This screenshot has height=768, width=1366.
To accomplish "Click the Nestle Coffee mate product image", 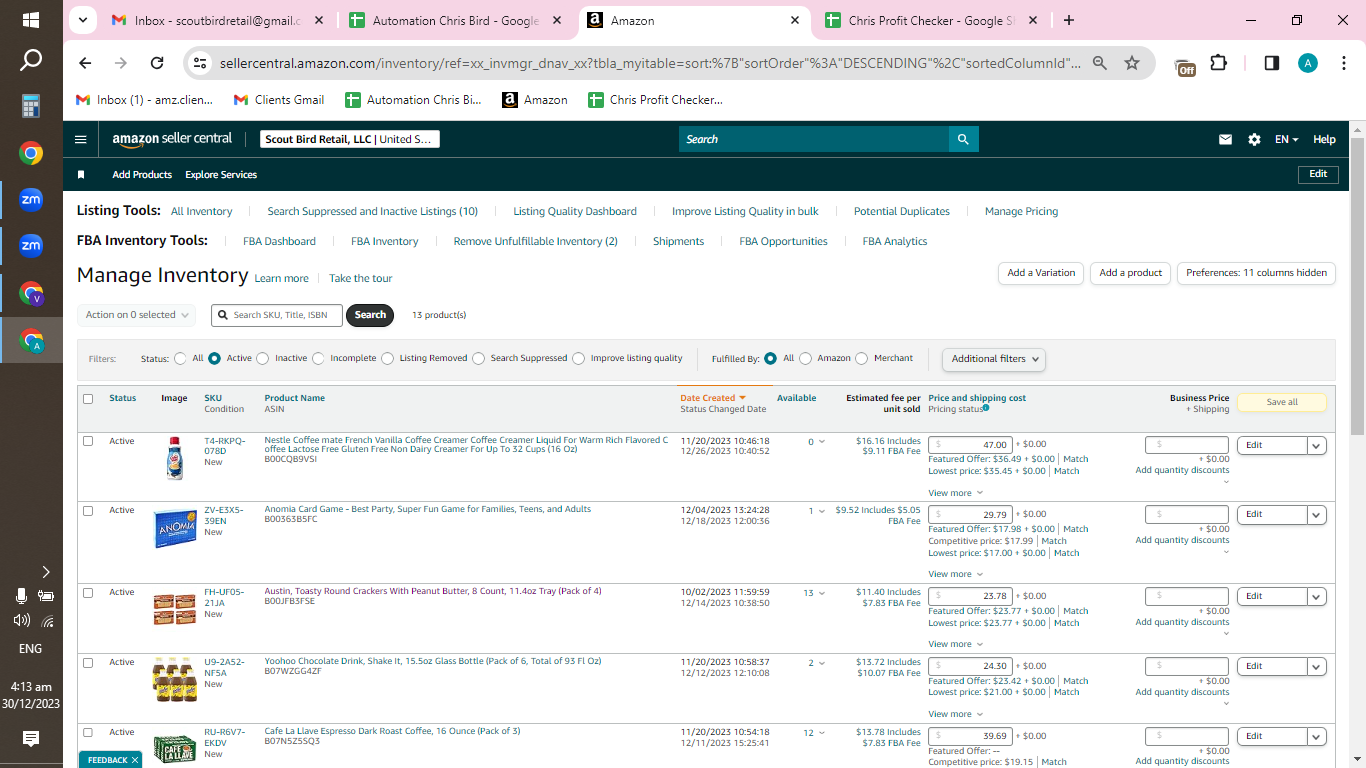I will coord(175,458).
